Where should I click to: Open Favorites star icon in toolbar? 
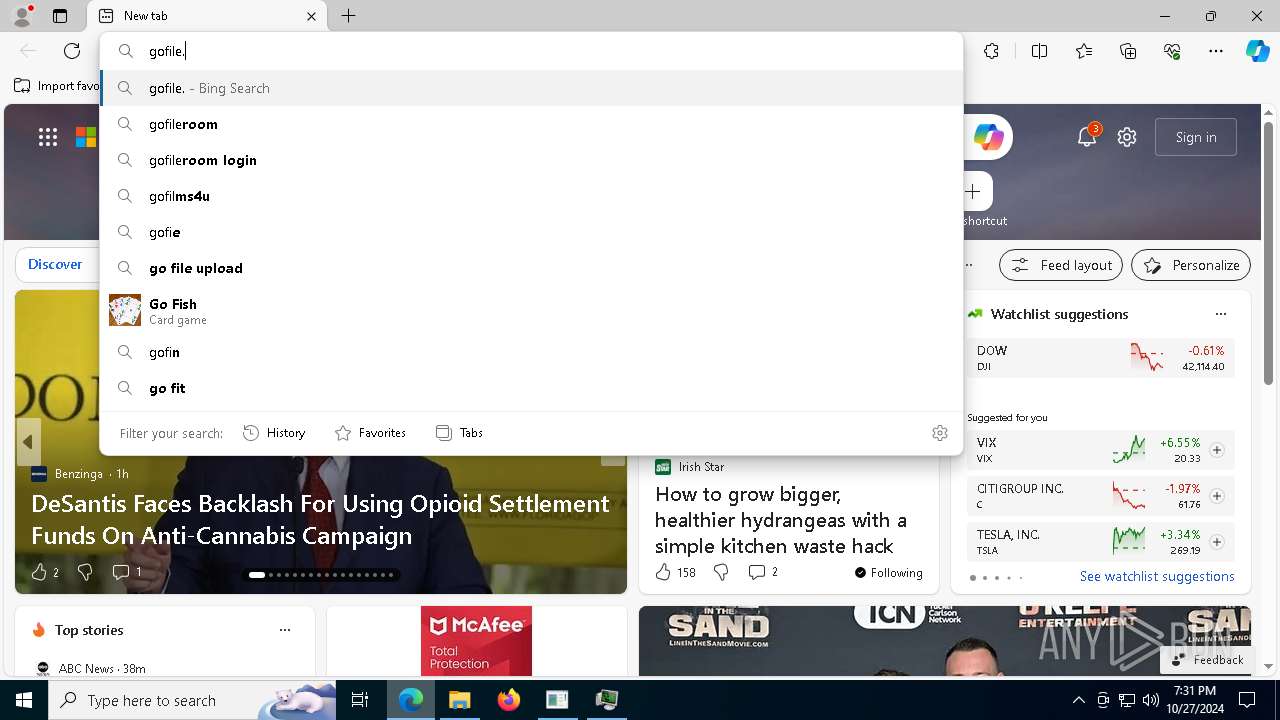tap(1084, 51)
